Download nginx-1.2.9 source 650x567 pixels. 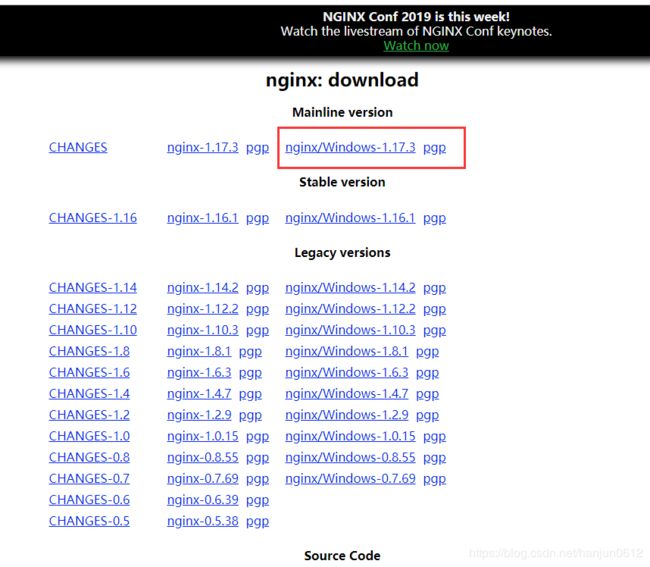[x=199, y=414]
